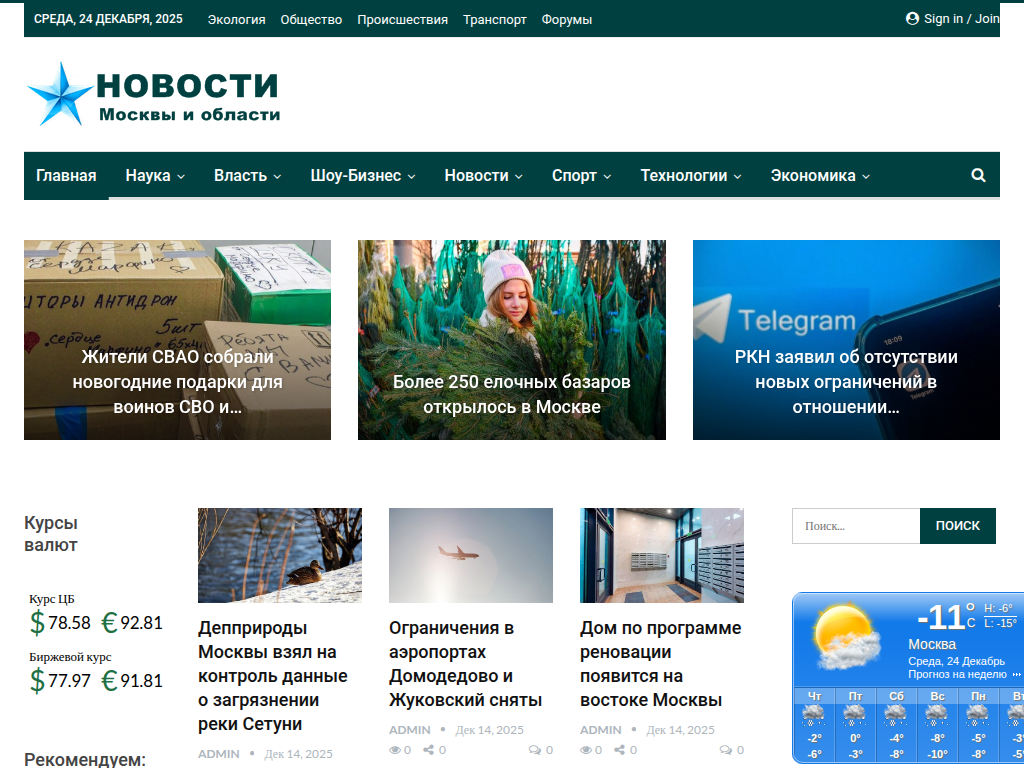Open the article about 250 елочных базаров
This screenshot has height=768, width=1024.
click(511, 381)
